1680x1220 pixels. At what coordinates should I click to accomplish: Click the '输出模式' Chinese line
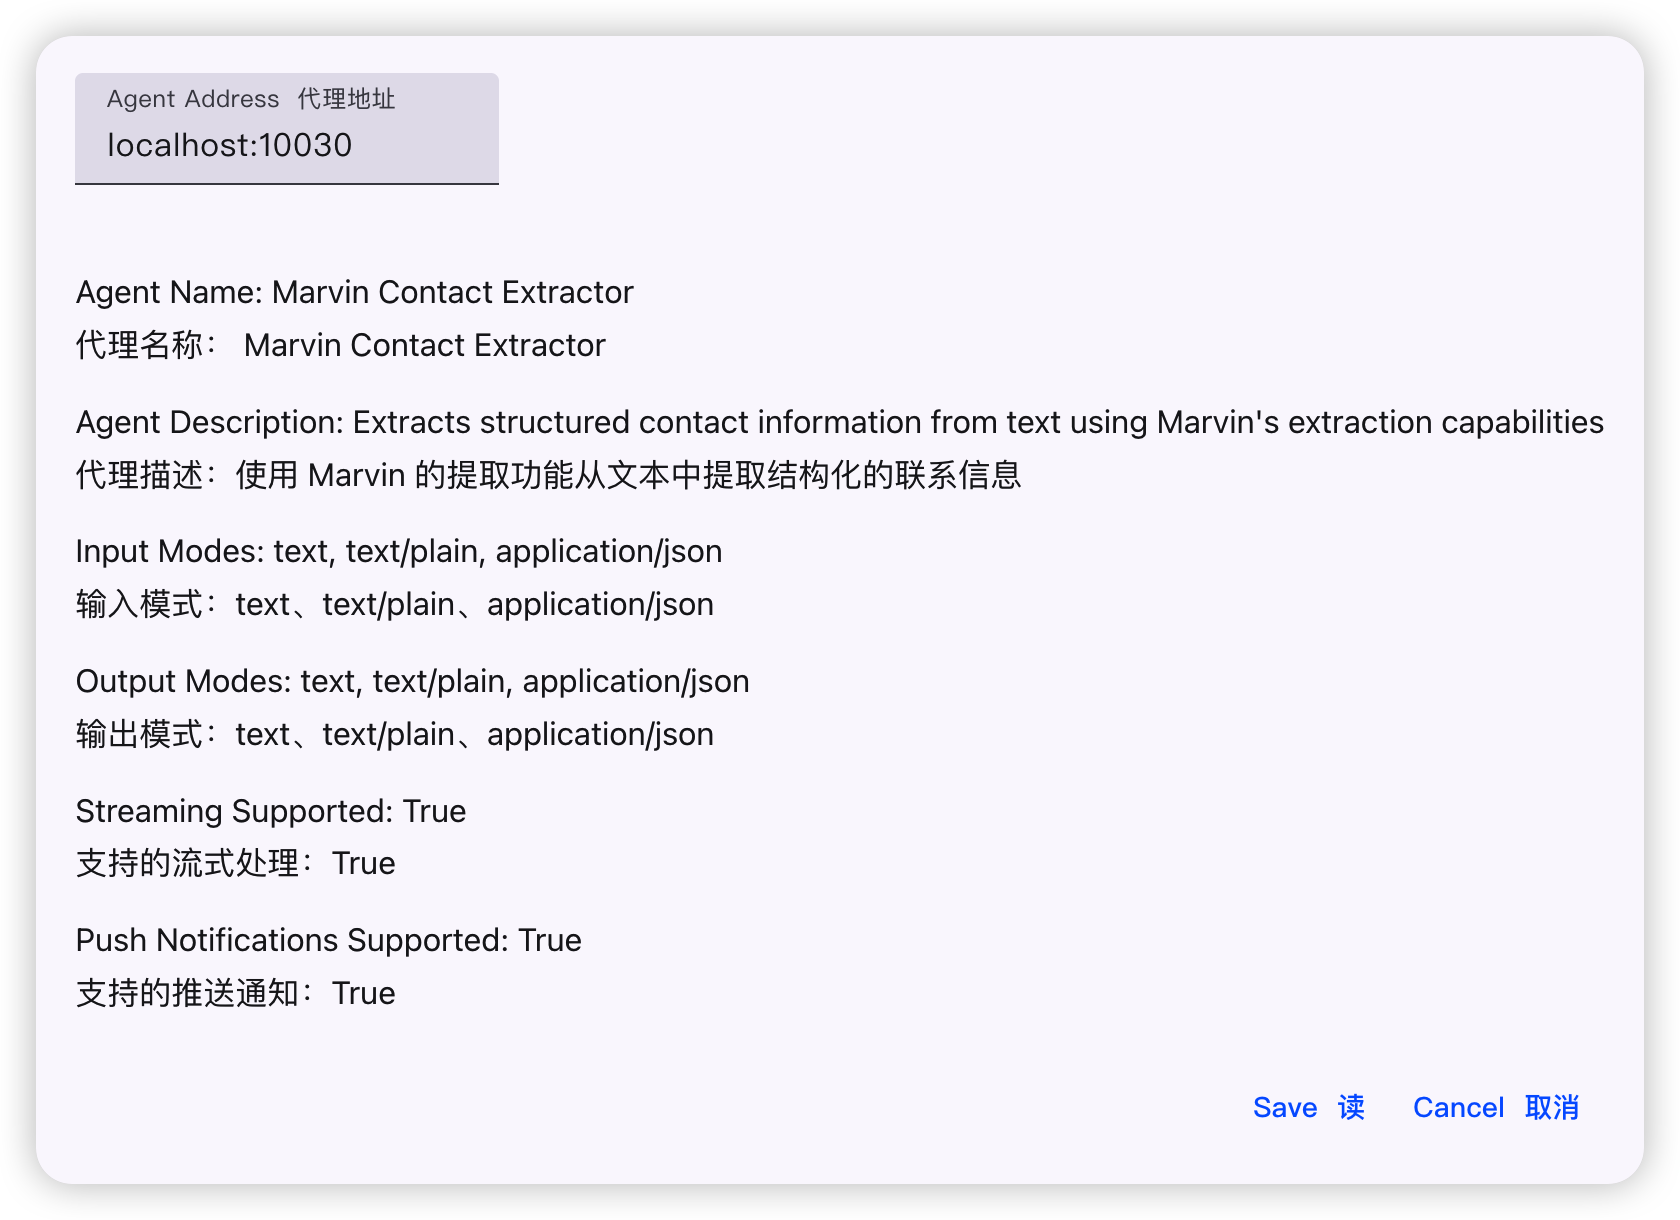click(x=394, y=734)
